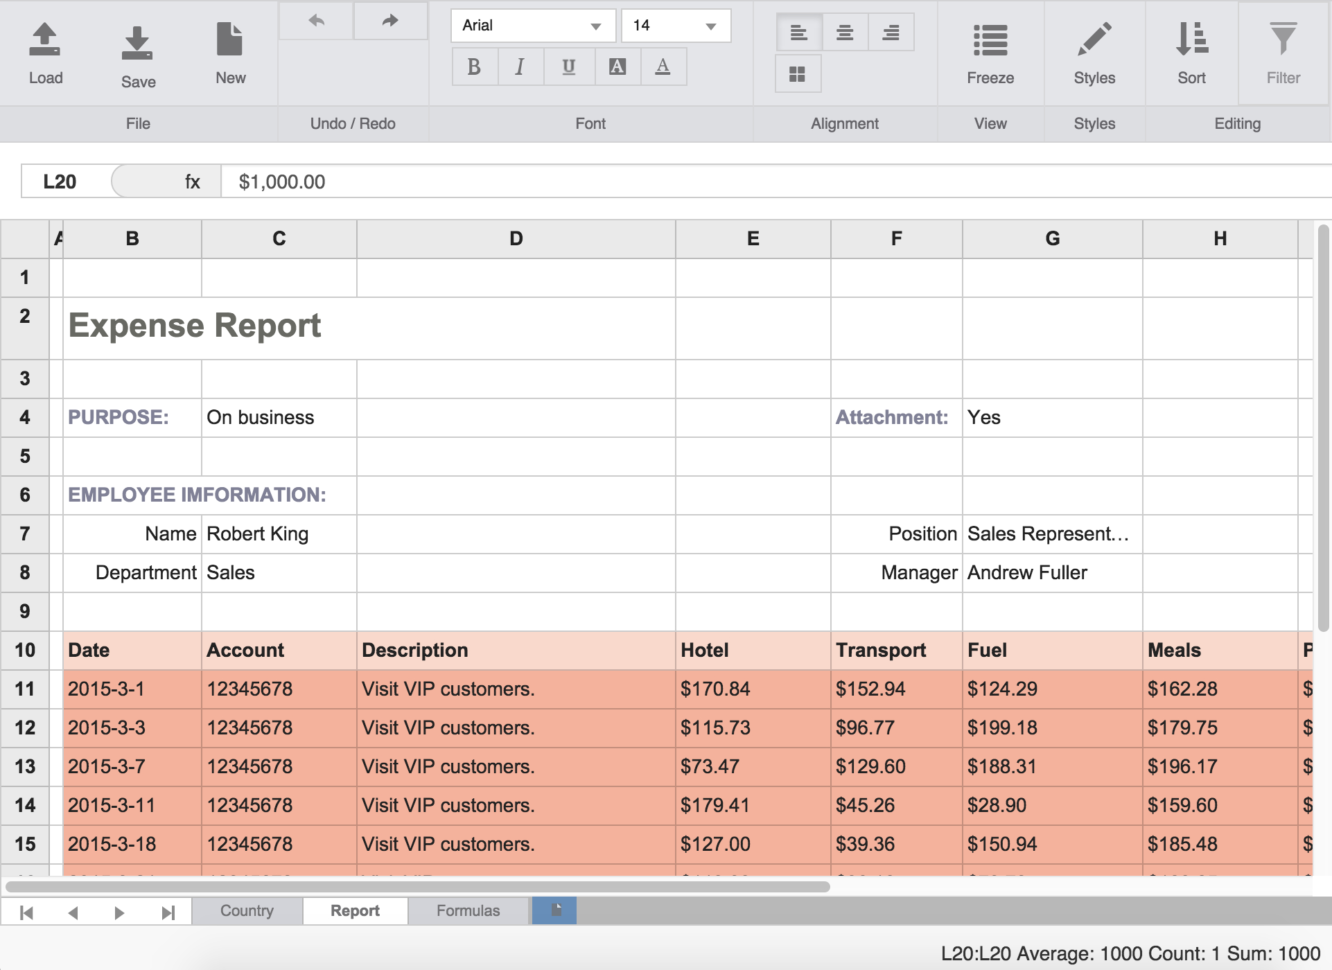
Task: Switch to the Country sheet tab
Action: [x=246, y=910]
